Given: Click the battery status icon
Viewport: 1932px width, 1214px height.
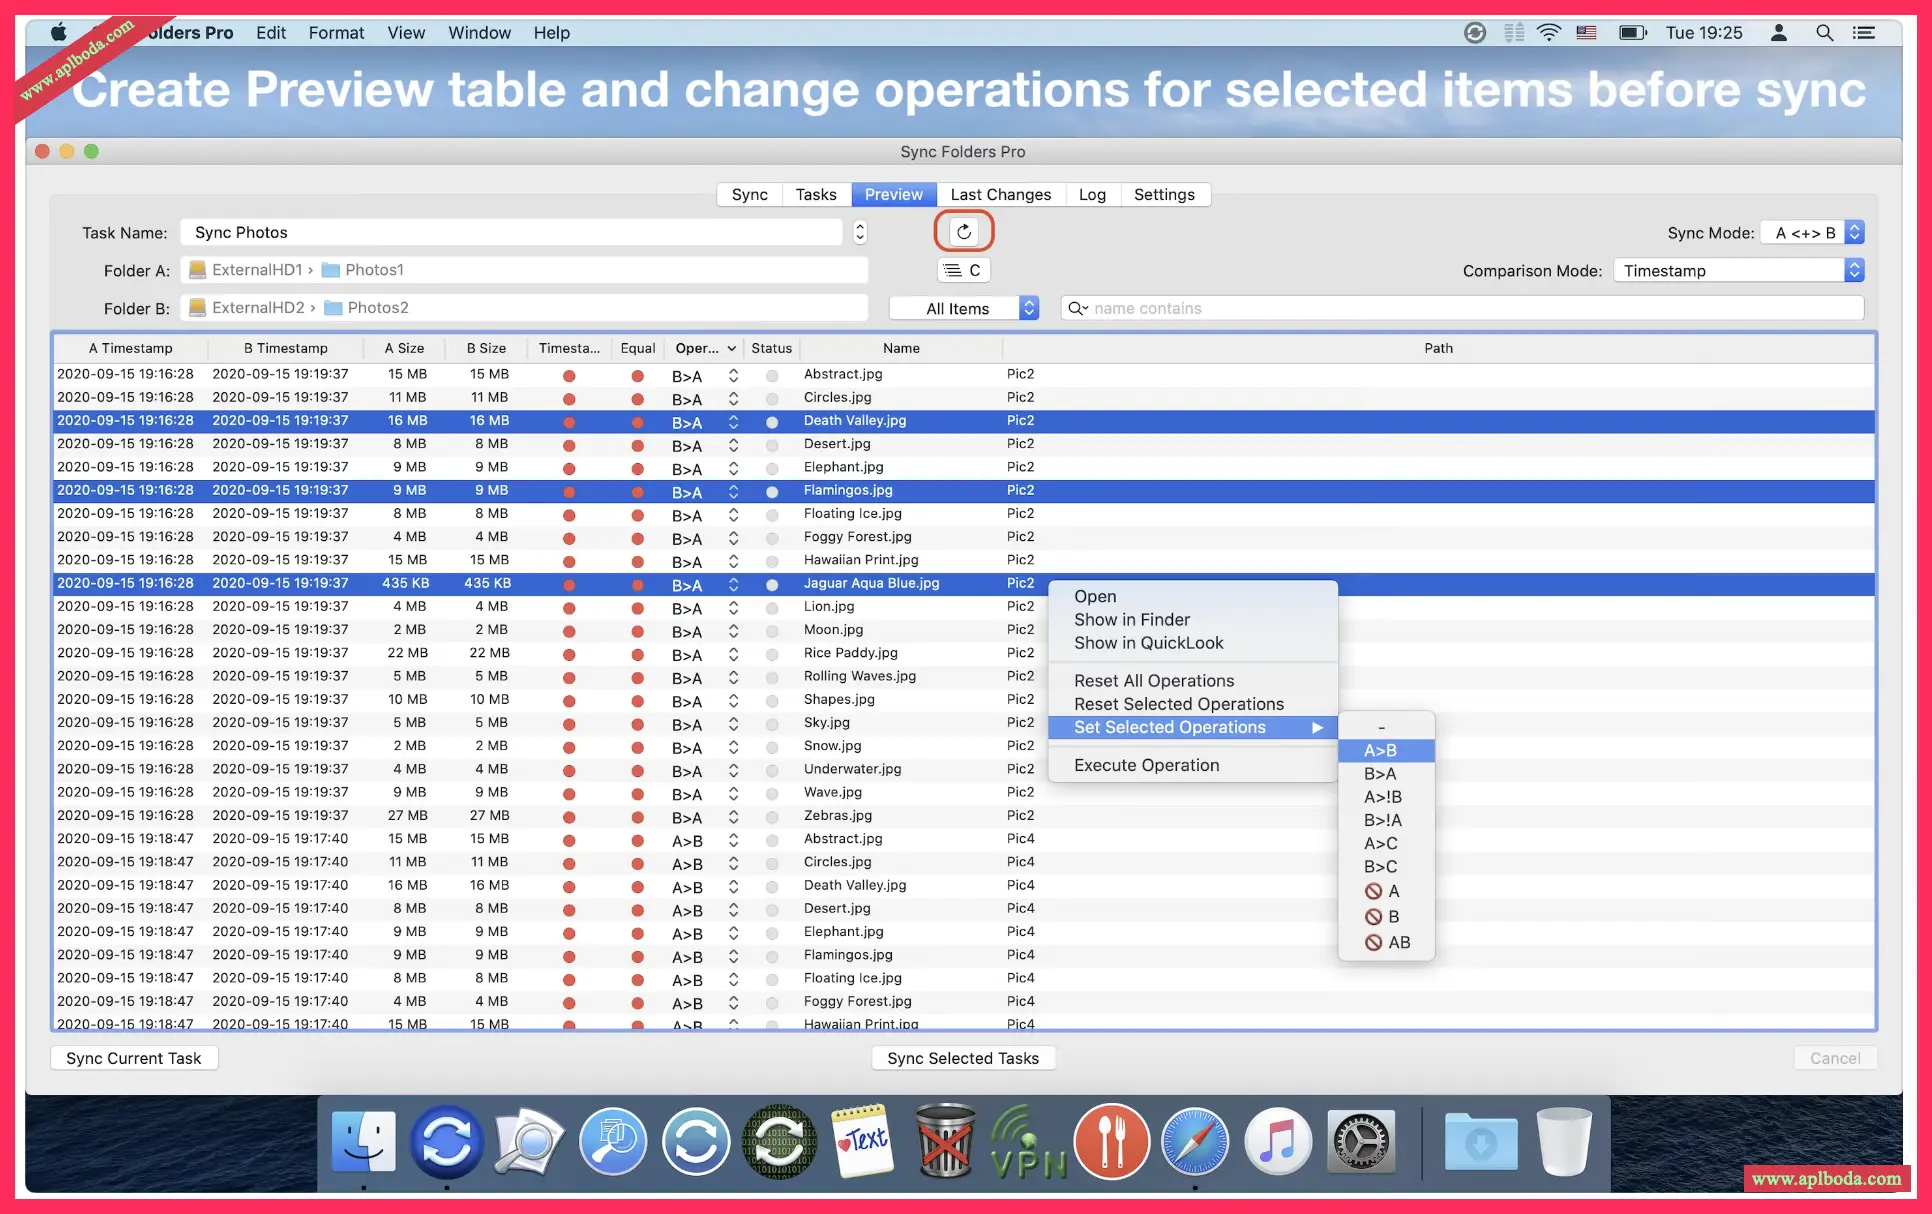Looking at the screenshot, I should pos(1632,32).
